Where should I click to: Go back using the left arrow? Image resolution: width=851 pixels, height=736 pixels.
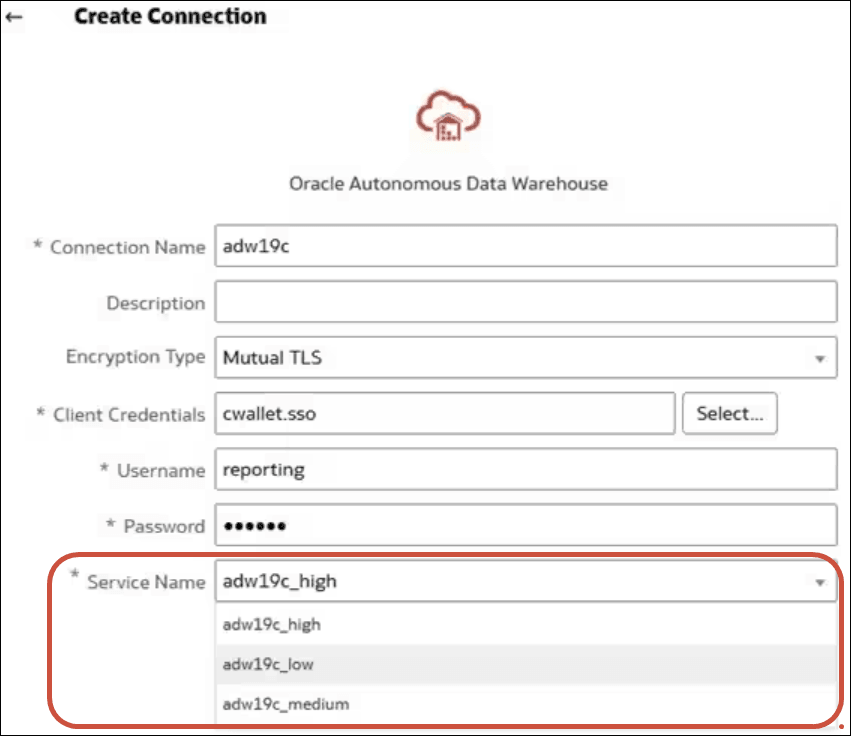14,17
